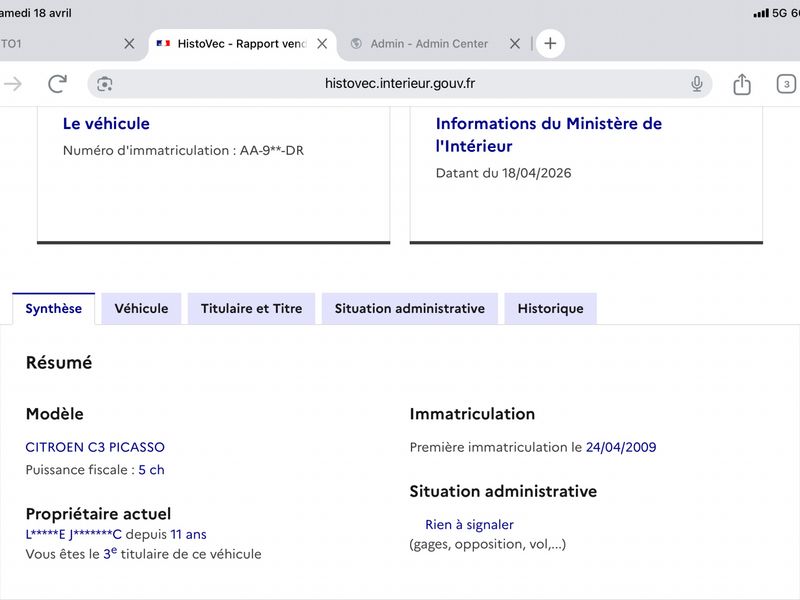Click Rien à signaler text
Screen dimensions: 800x600
click(x=469, y=524)
